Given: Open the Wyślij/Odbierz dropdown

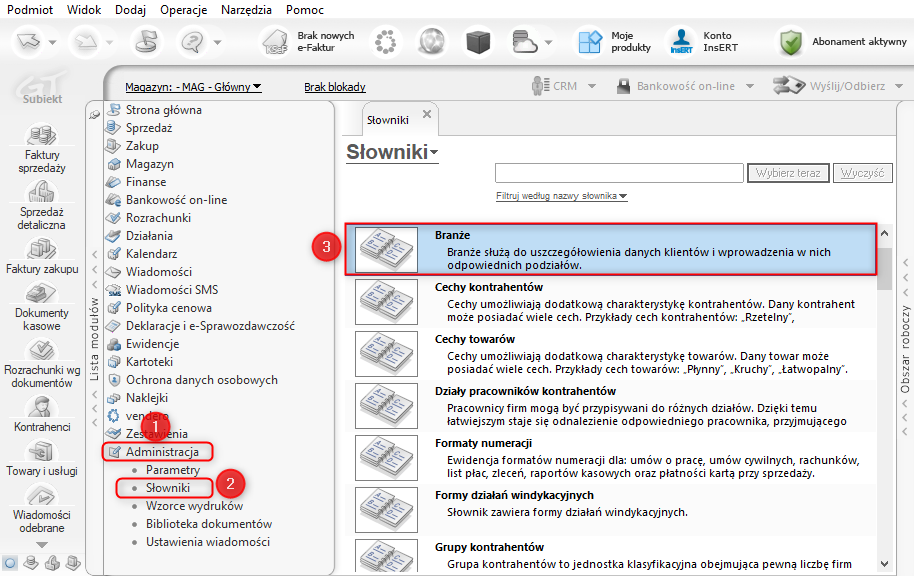Looking at the screenshot, I should click(x=837, y=86).
